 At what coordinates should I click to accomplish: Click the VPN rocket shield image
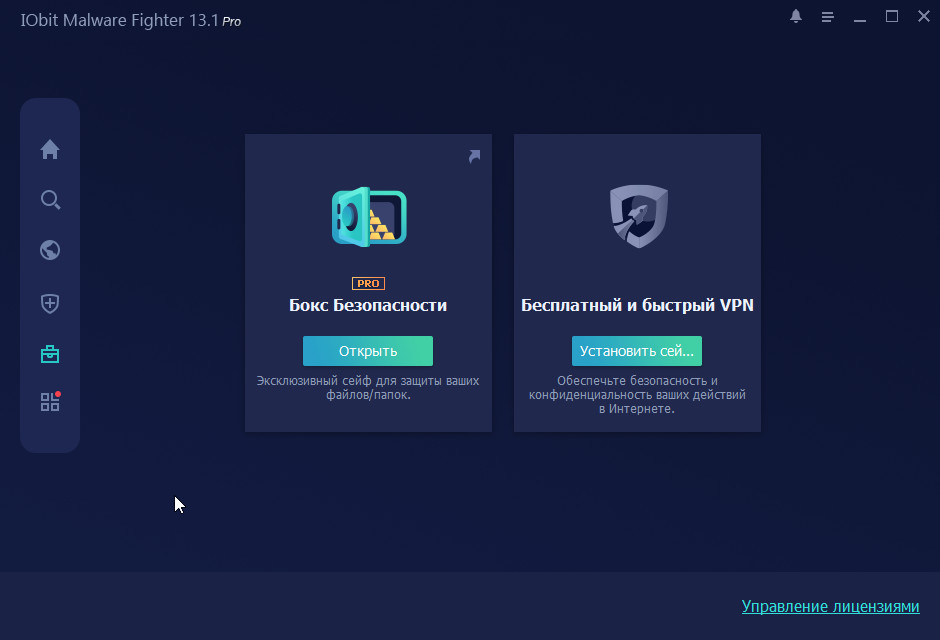(638, 216)
